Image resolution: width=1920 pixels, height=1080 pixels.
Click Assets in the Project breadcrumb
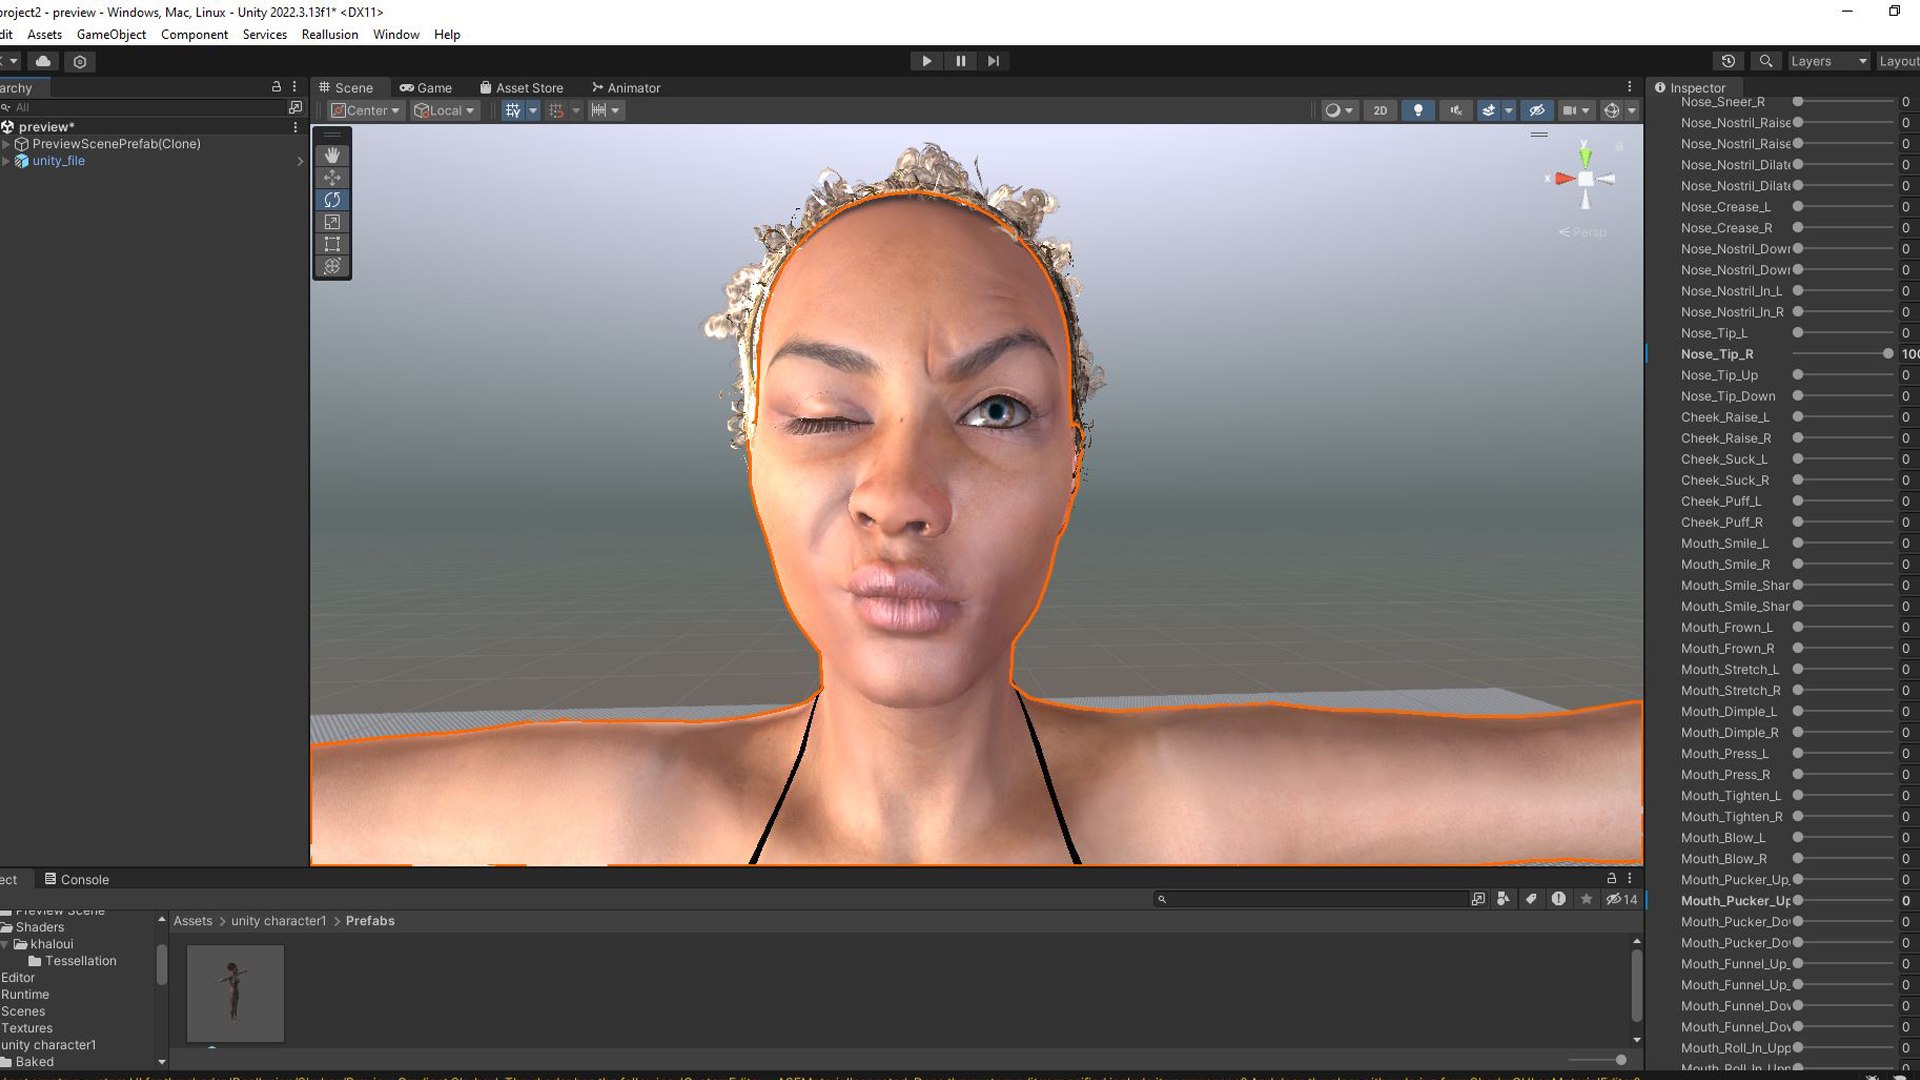click(193, 921)
